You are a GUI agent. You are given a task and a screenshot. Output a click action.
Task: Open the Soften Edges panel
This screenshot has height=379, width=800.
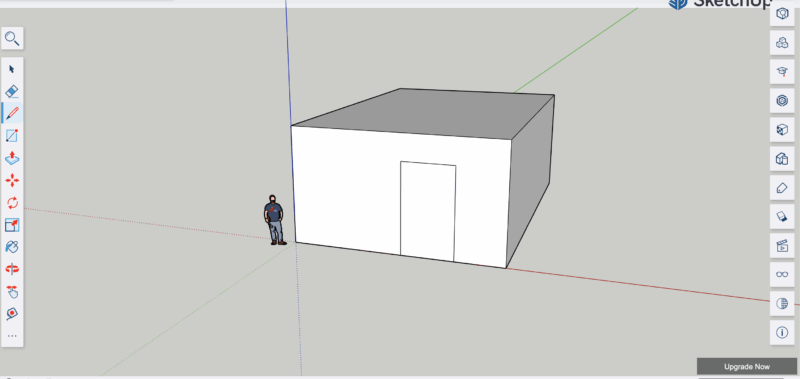782,304
